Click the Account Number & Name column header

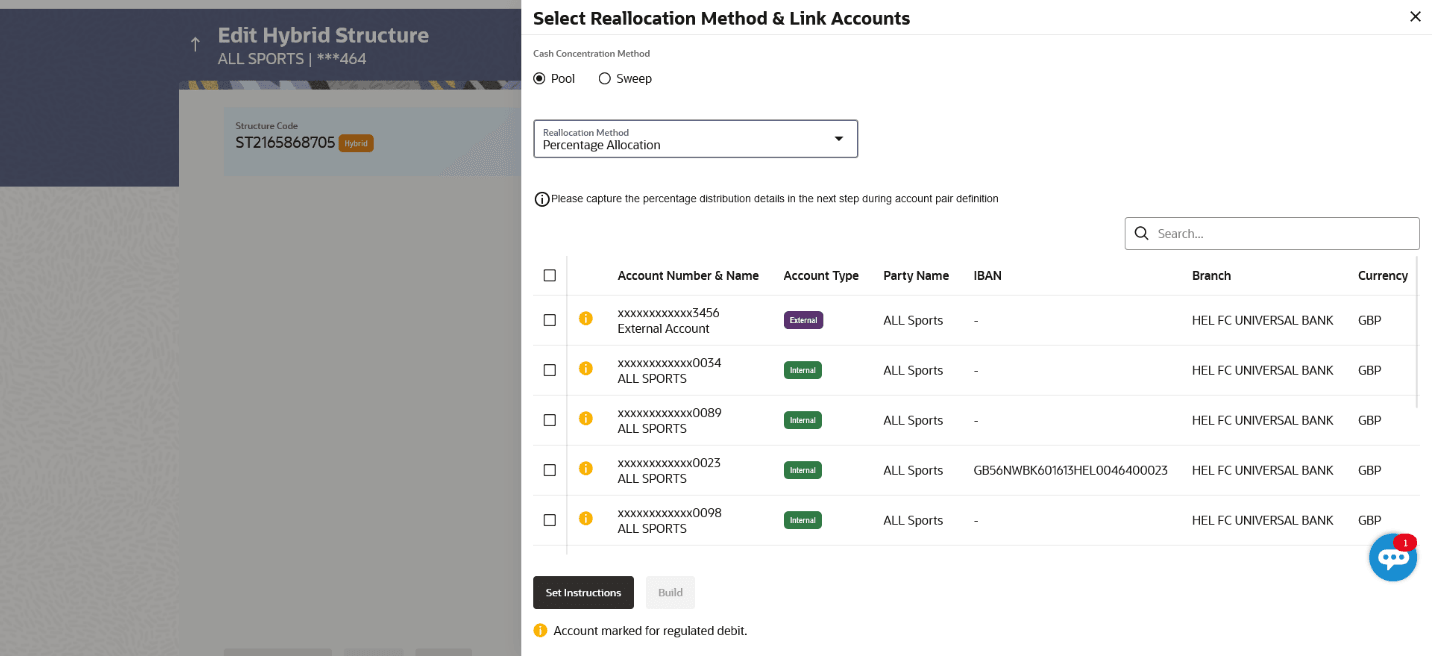click(x=688, y=276)
